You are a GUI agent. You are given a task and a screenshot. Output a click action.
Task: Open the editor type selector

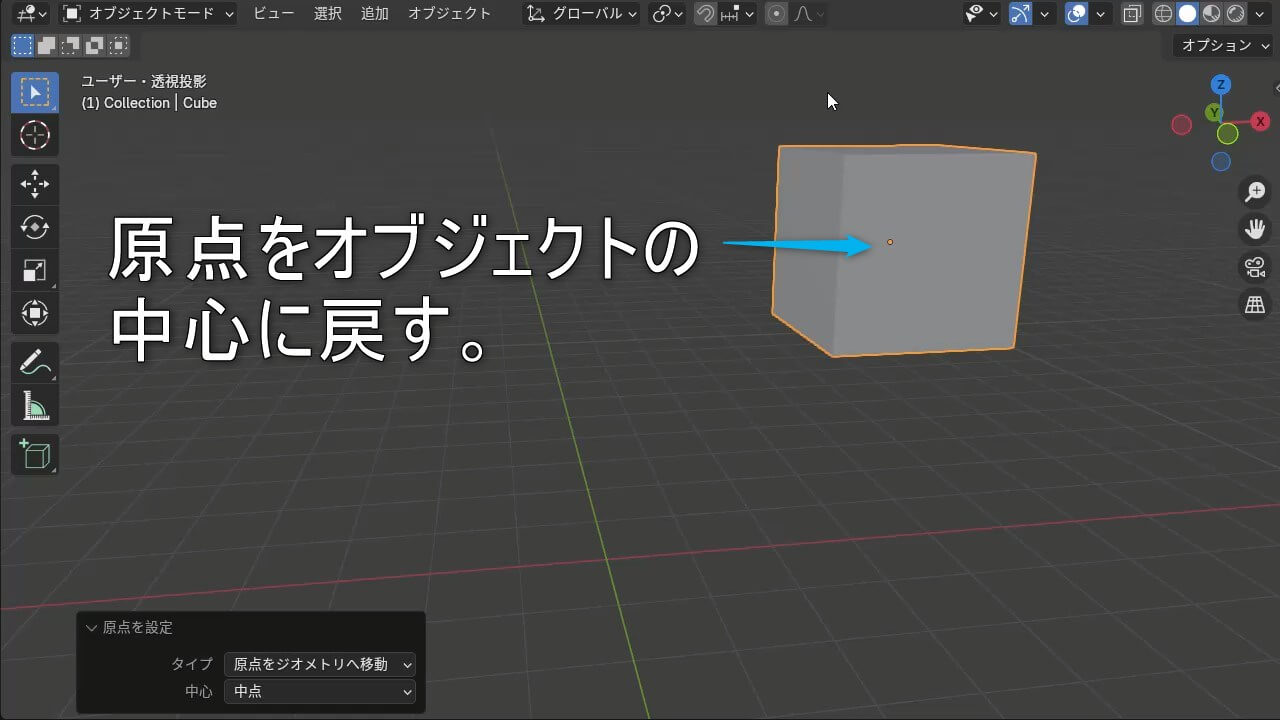point(31,14)
